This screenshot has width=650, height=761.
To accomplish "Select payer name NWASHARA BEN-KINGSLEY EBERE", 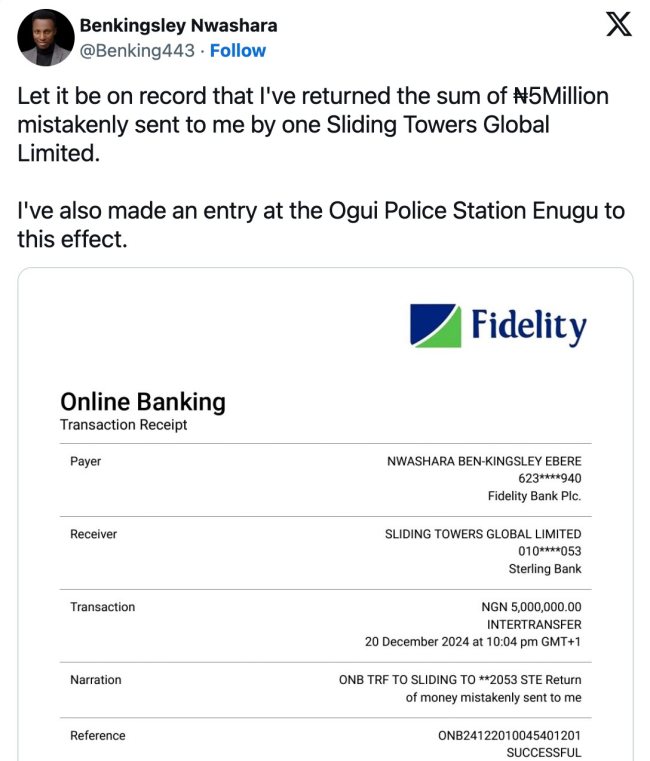I will click(484, 462).
